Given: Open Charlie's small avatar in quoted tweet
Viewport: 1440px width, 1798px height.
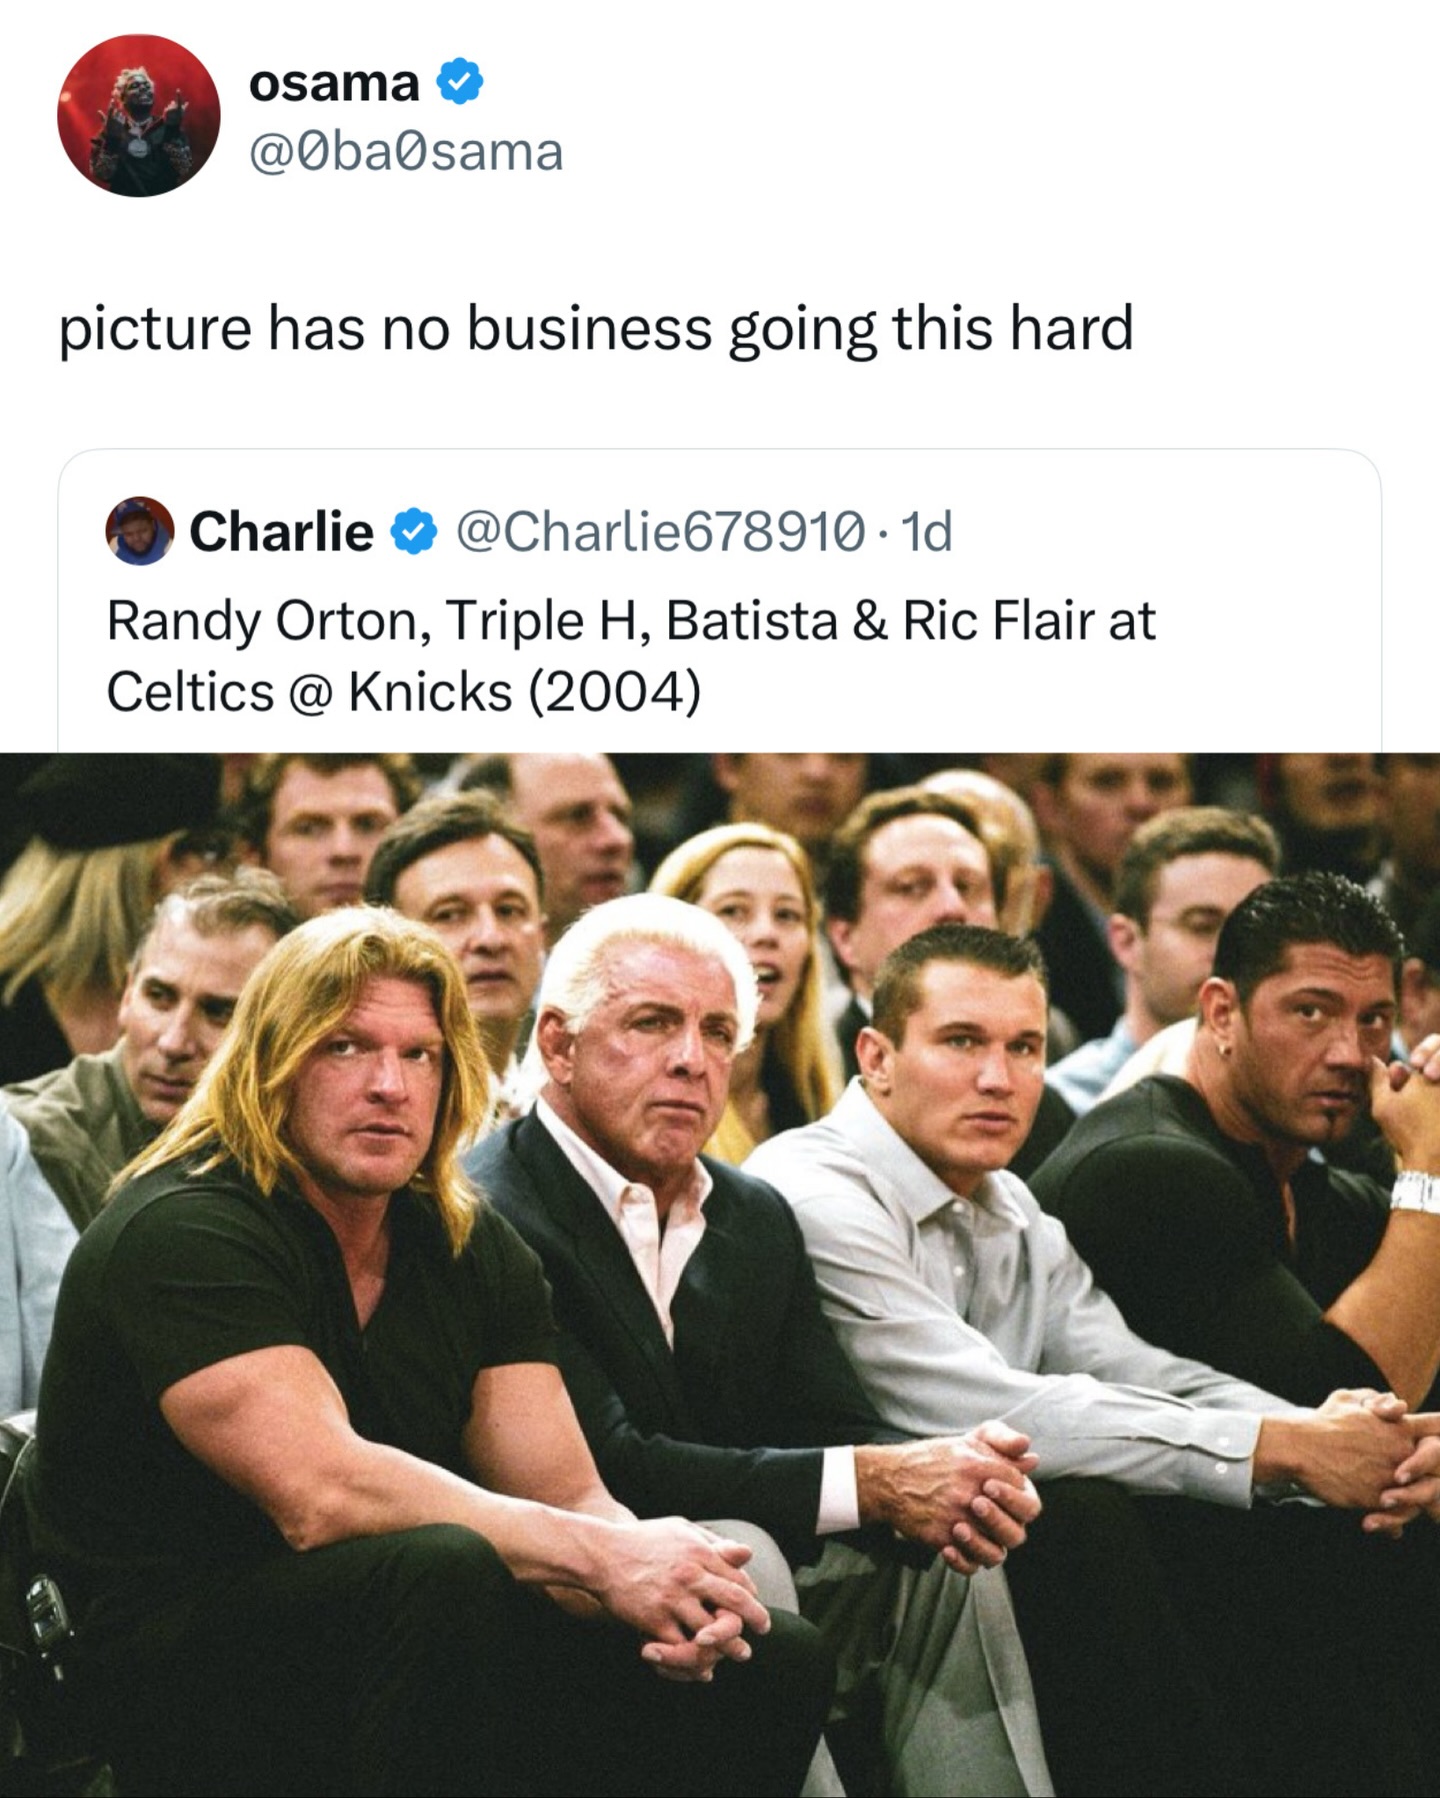Looking at the screenshot, I should click(139, 531).
